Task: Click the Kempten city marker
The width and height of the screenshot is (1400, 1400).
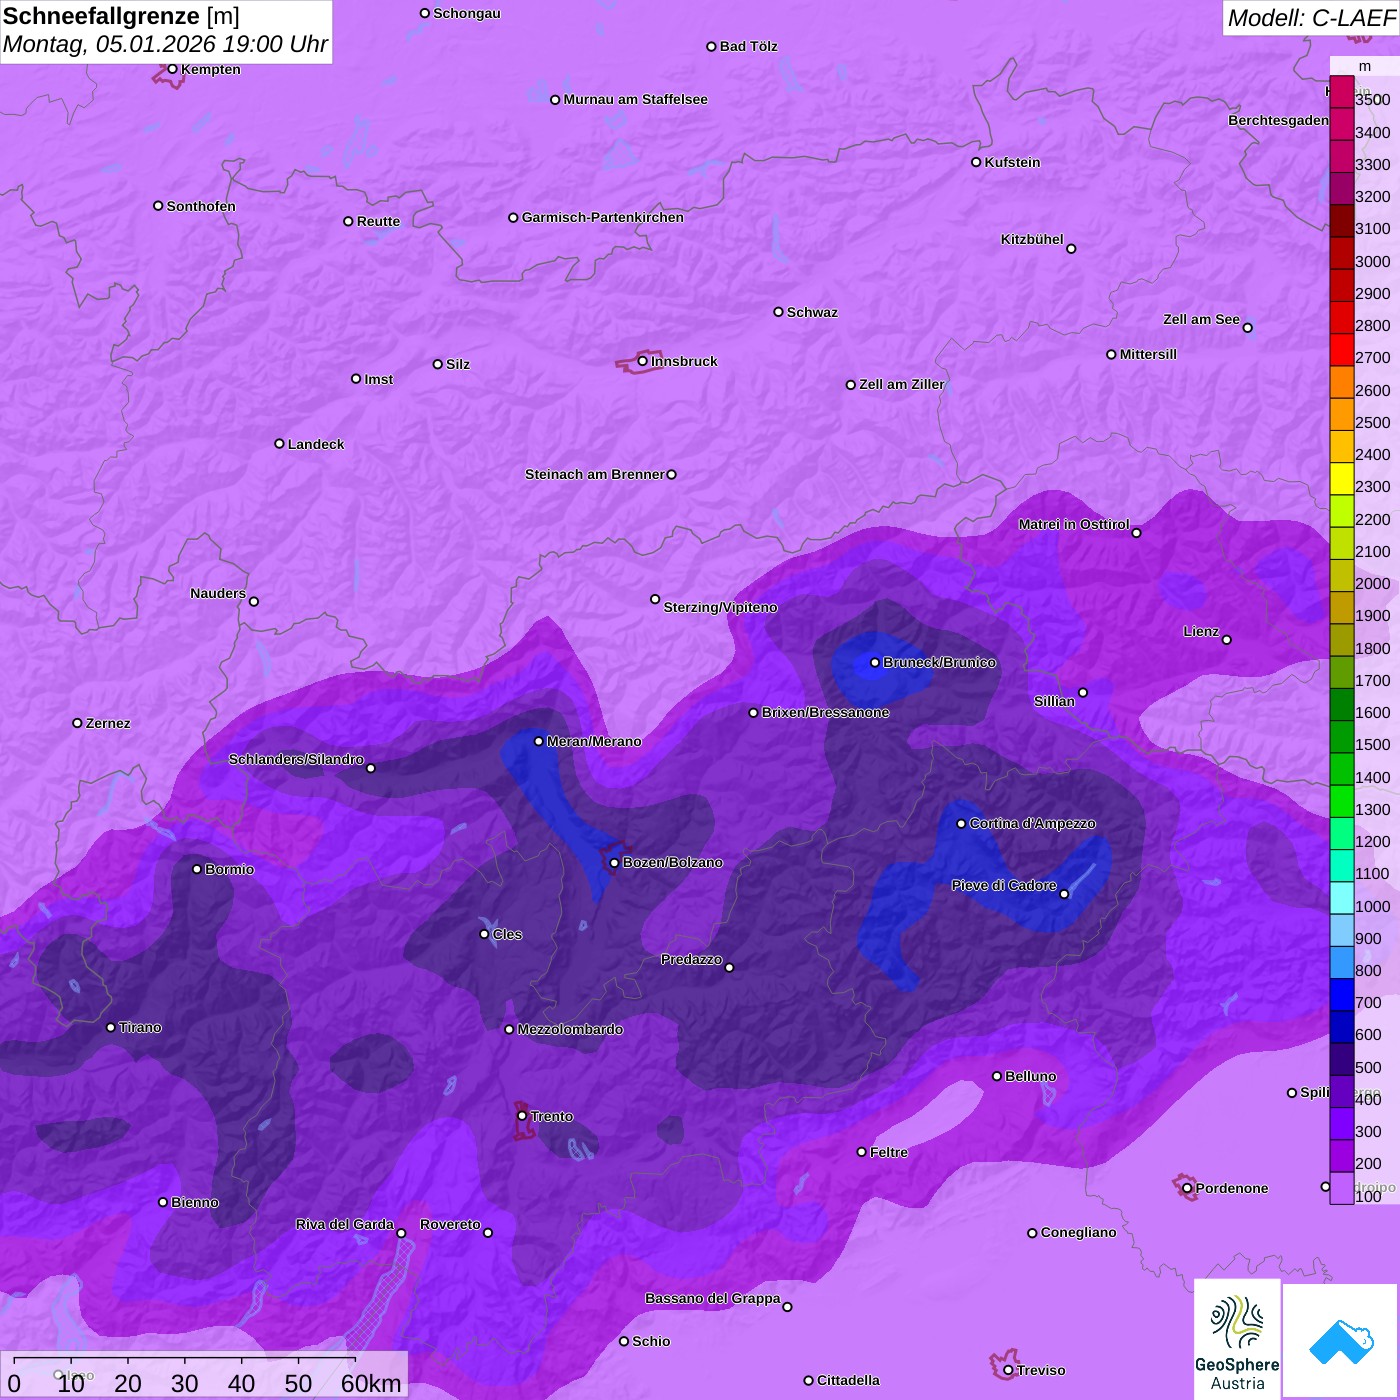Action: coord(173,69)
